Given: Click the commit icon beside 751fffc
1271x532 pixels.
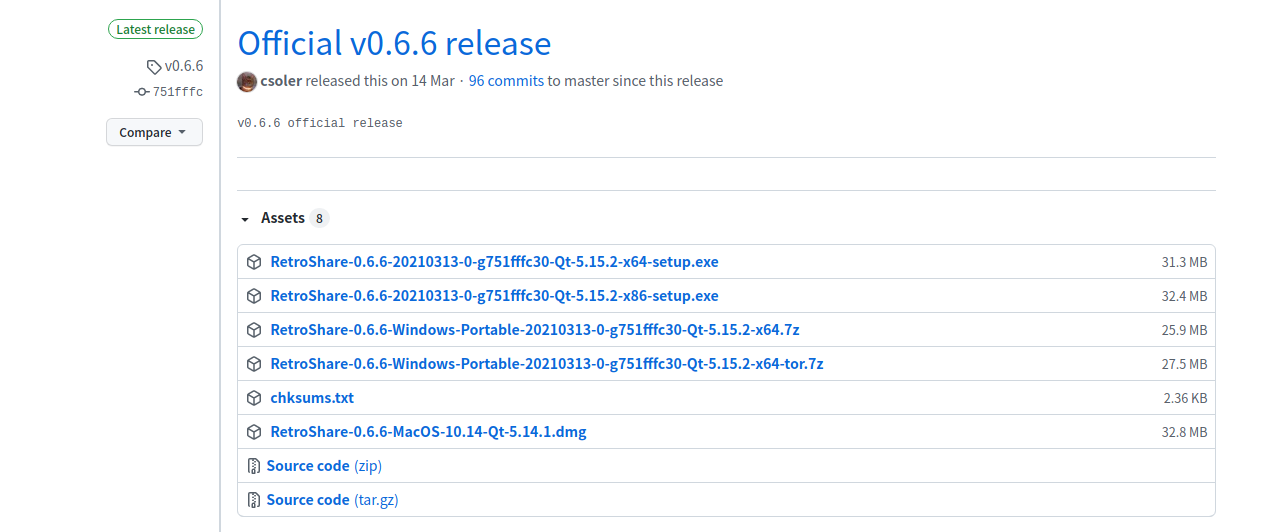Looking at the screenshot, I should [x=141, y=92].
